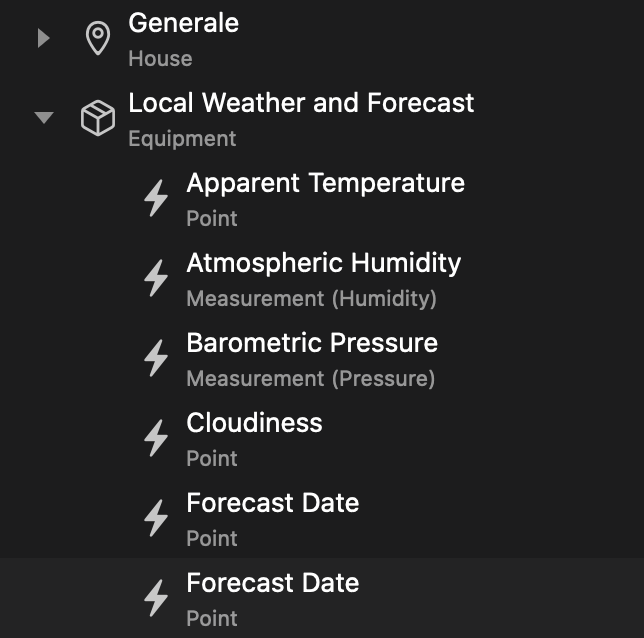
Task: Select the Generale item label
Action: point(184,23)
